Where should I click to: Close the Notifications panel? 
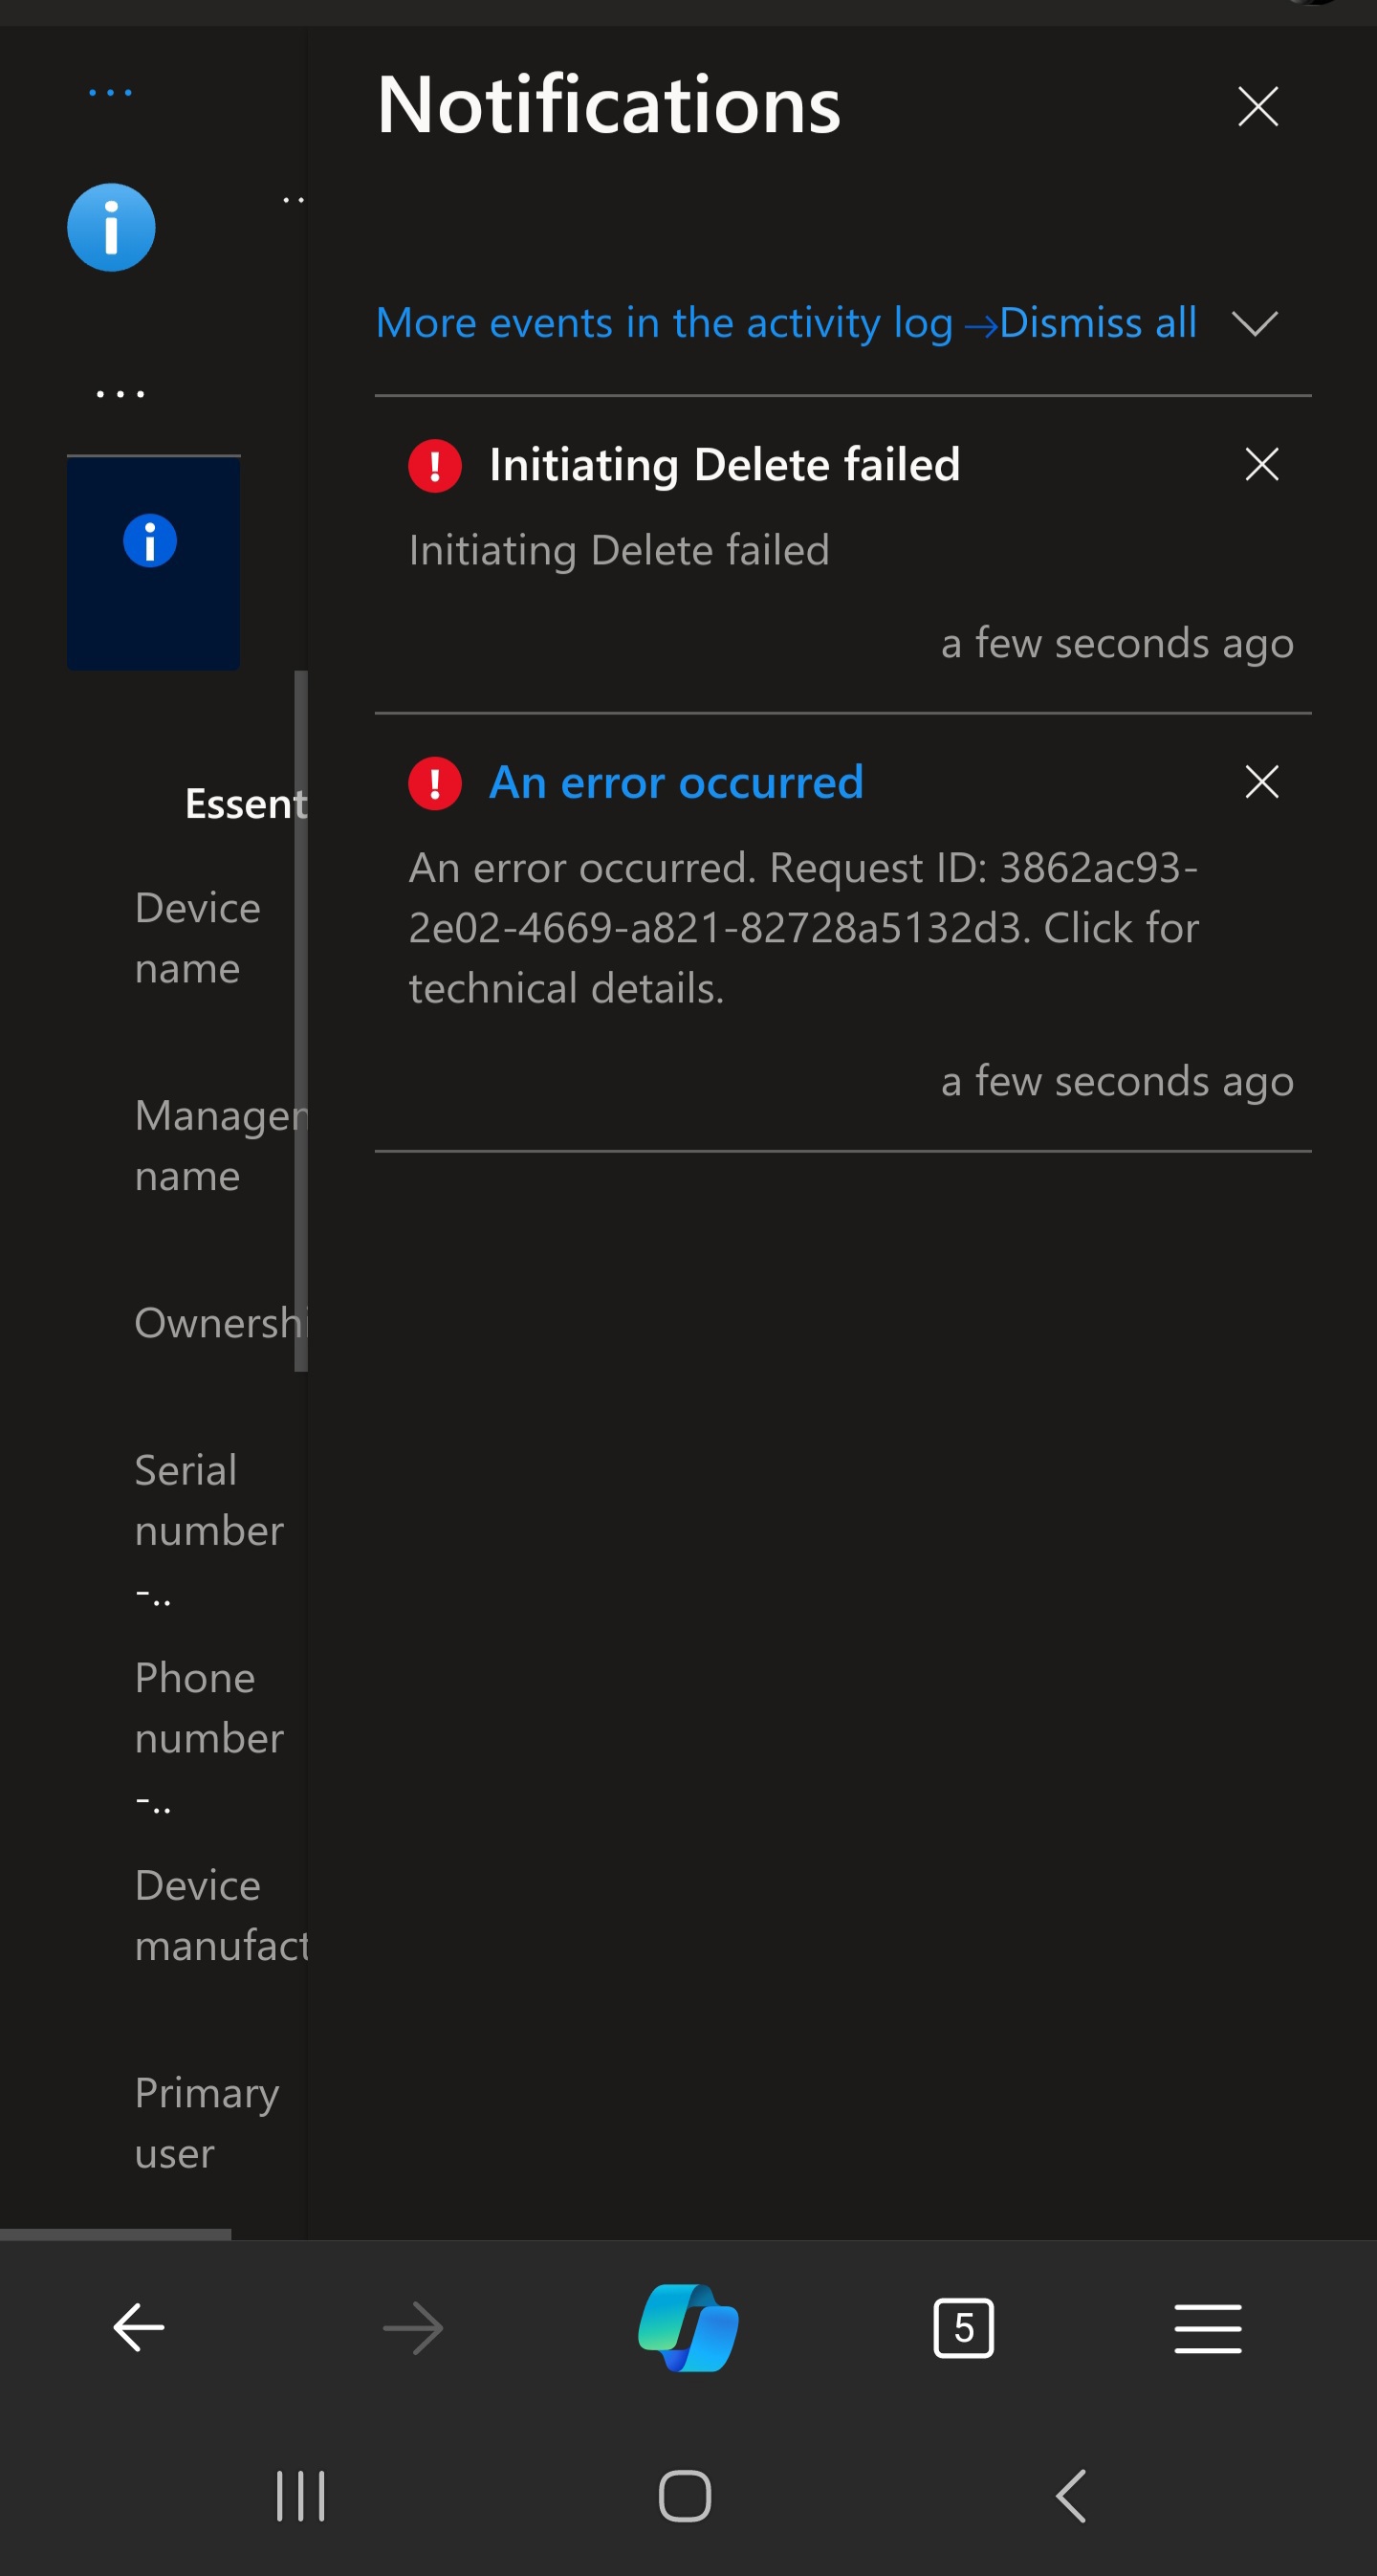point(1257,106)
